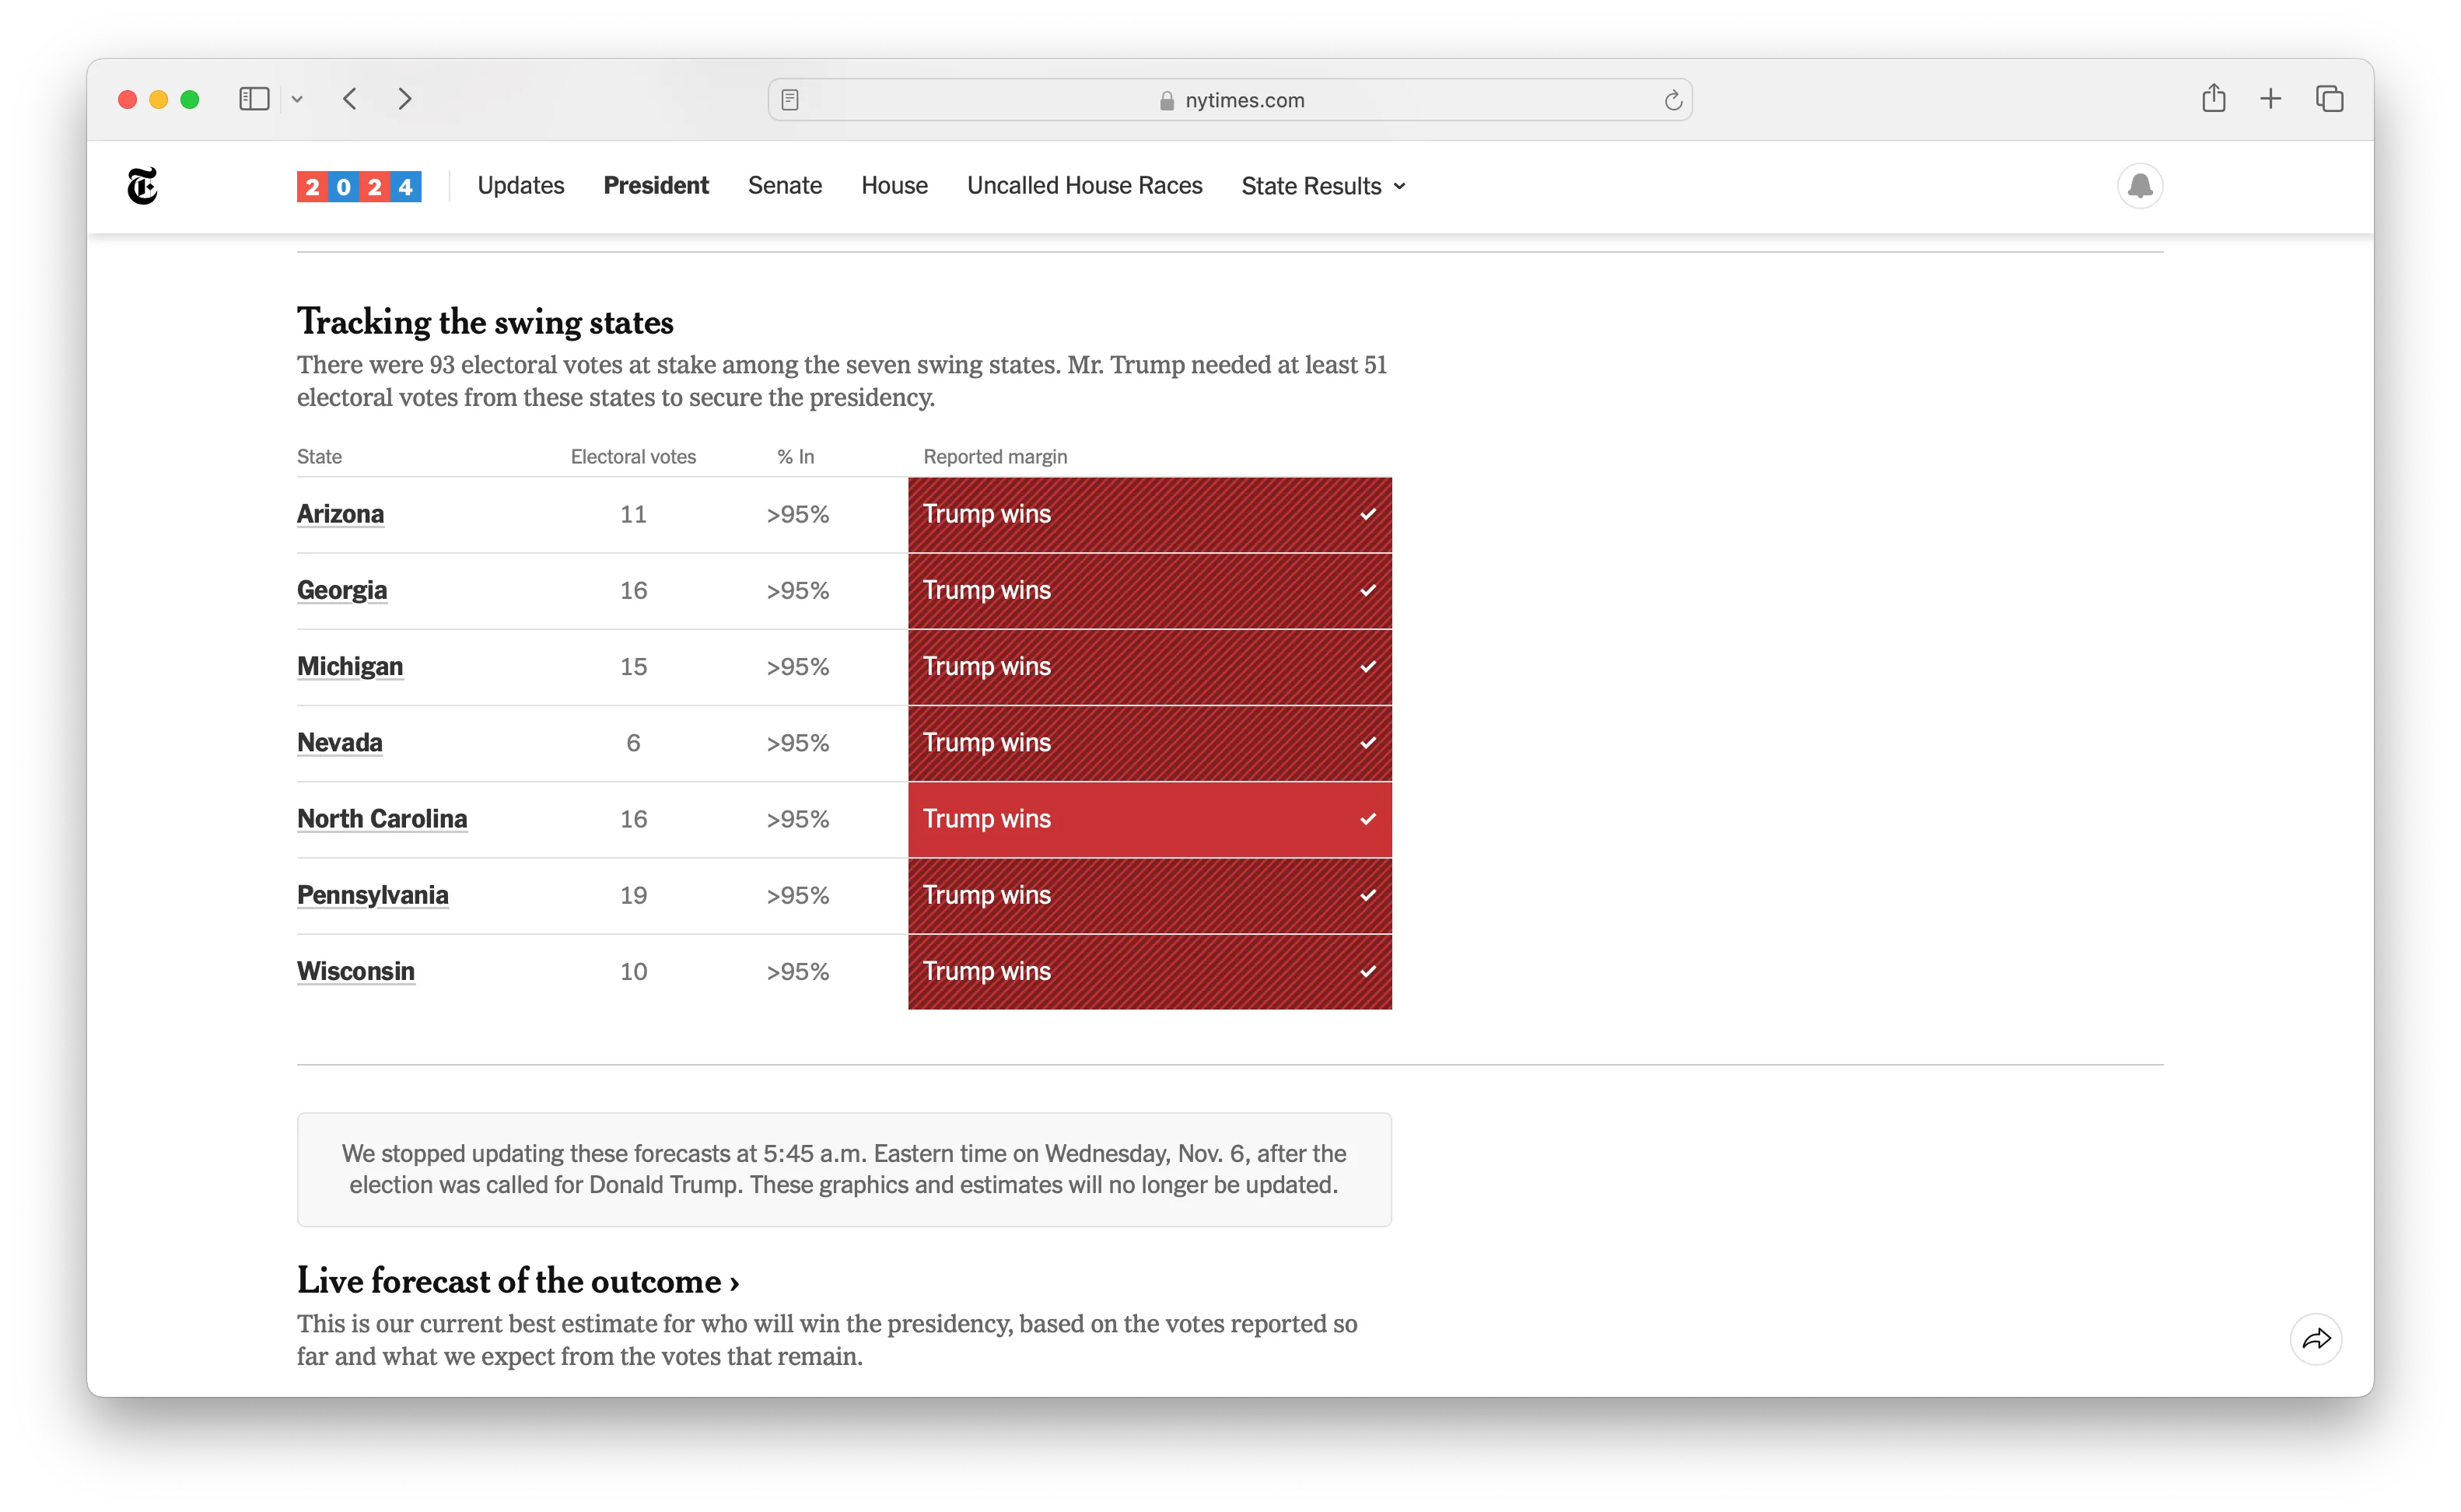2461x1512 pixels.
Task: Click the browser share/export icon
Action: coord(2213,99)
